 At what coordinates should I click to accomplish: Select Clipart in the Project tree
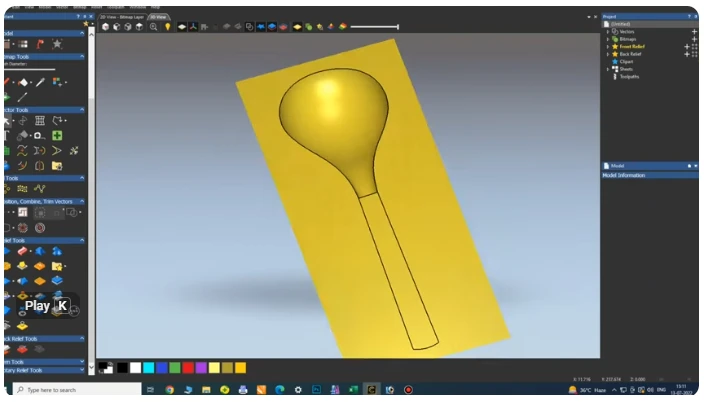click(x=622, y=61)
